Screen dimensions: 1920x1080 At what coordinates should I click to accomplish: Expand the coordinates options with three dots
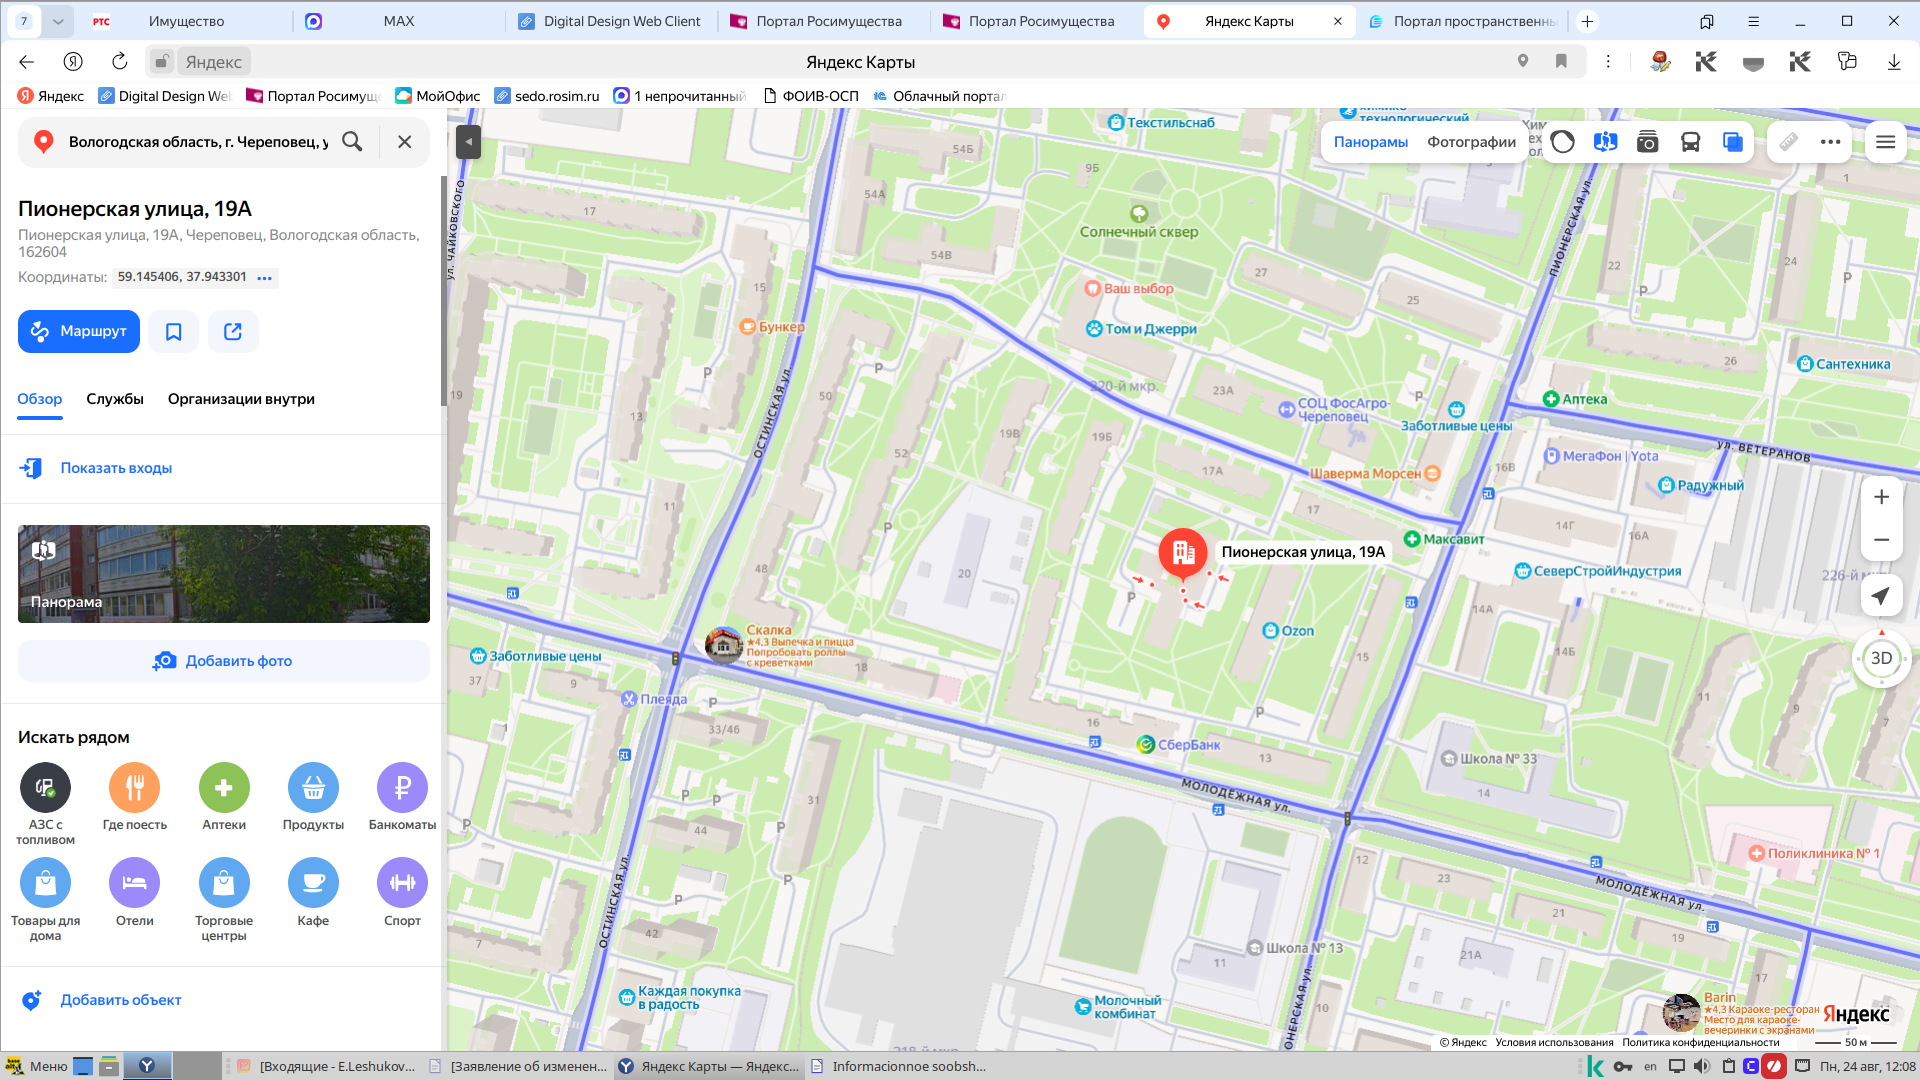264,278
